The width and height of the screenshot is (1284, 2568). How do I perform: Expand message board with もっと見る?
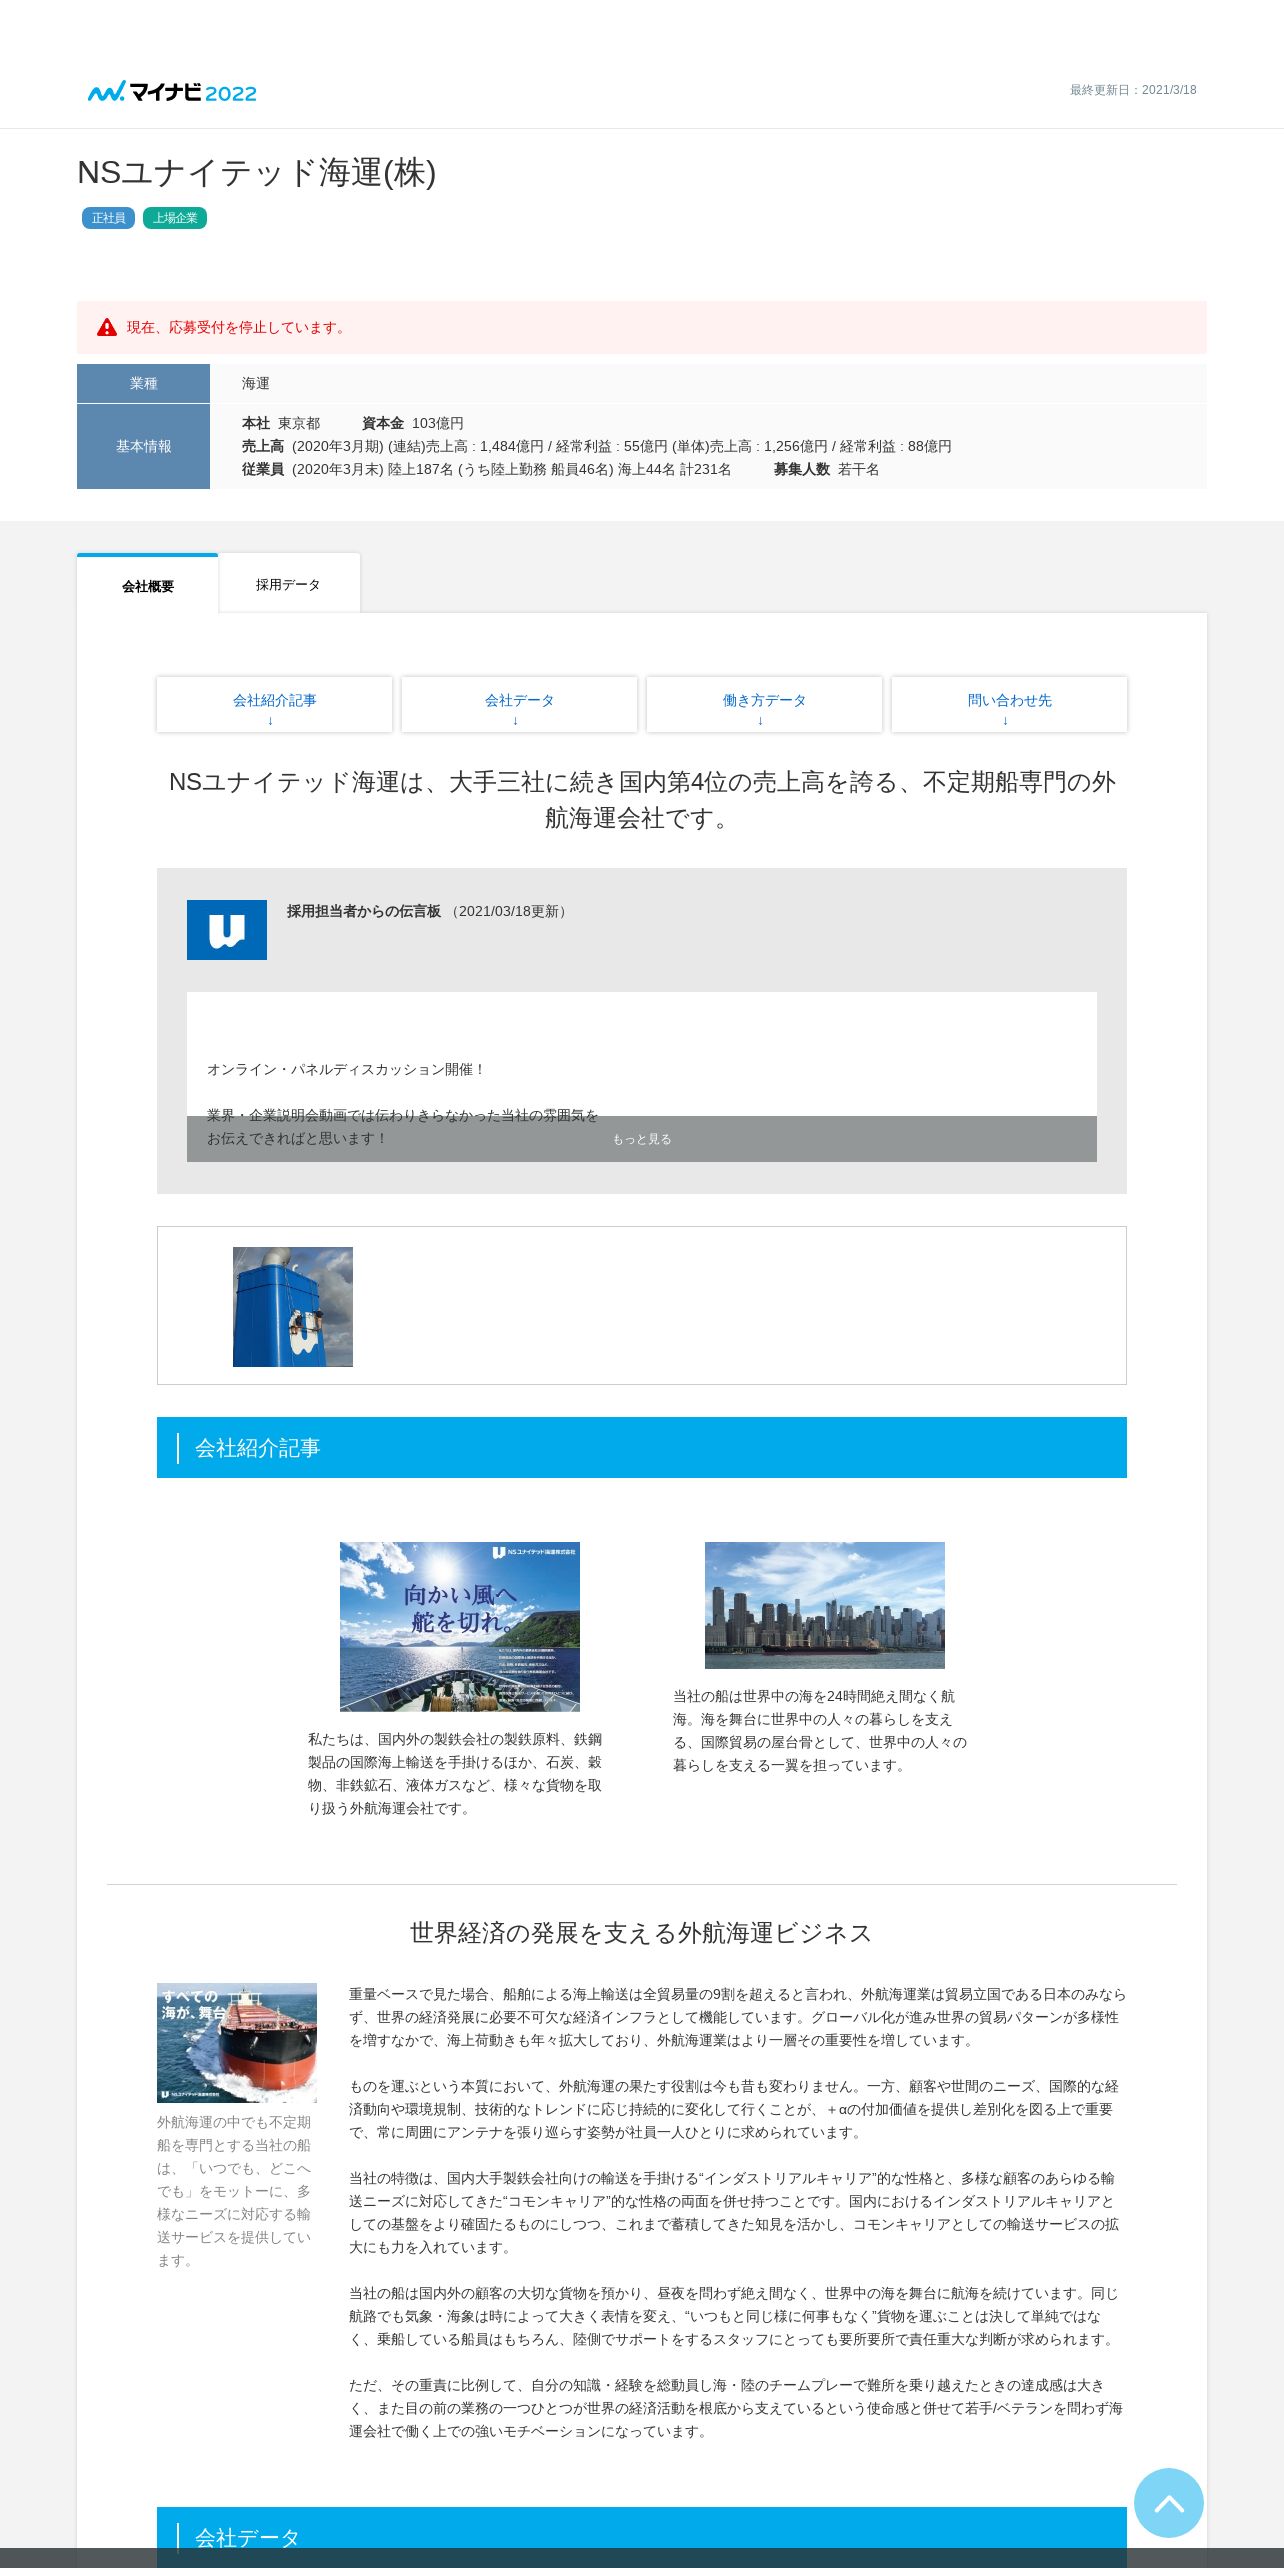[642, 1139]
